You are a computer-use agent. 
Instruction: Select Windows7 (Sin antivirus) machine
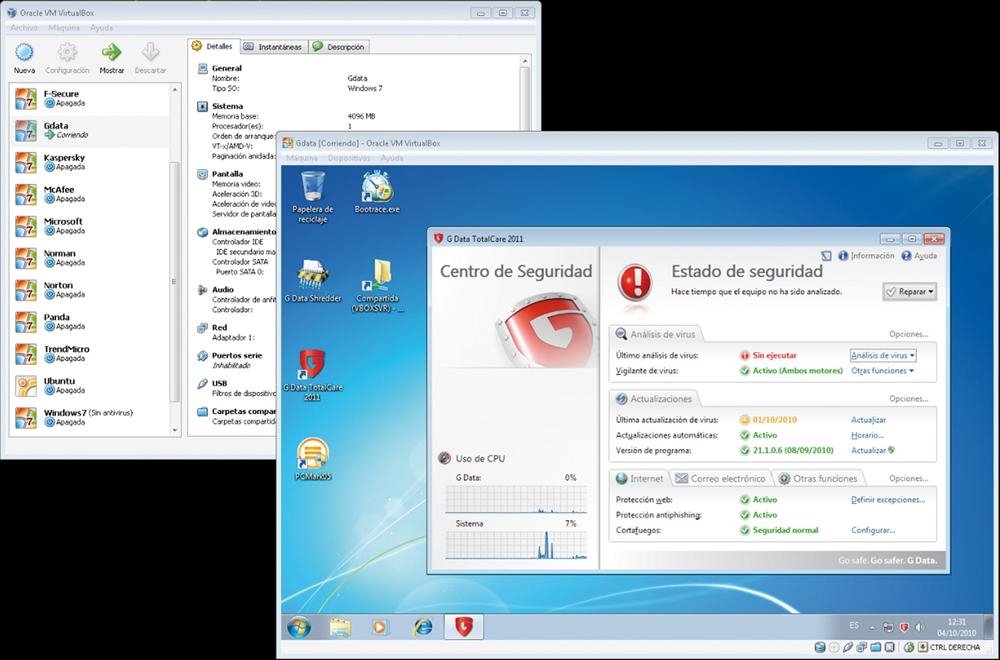(90, 418)
